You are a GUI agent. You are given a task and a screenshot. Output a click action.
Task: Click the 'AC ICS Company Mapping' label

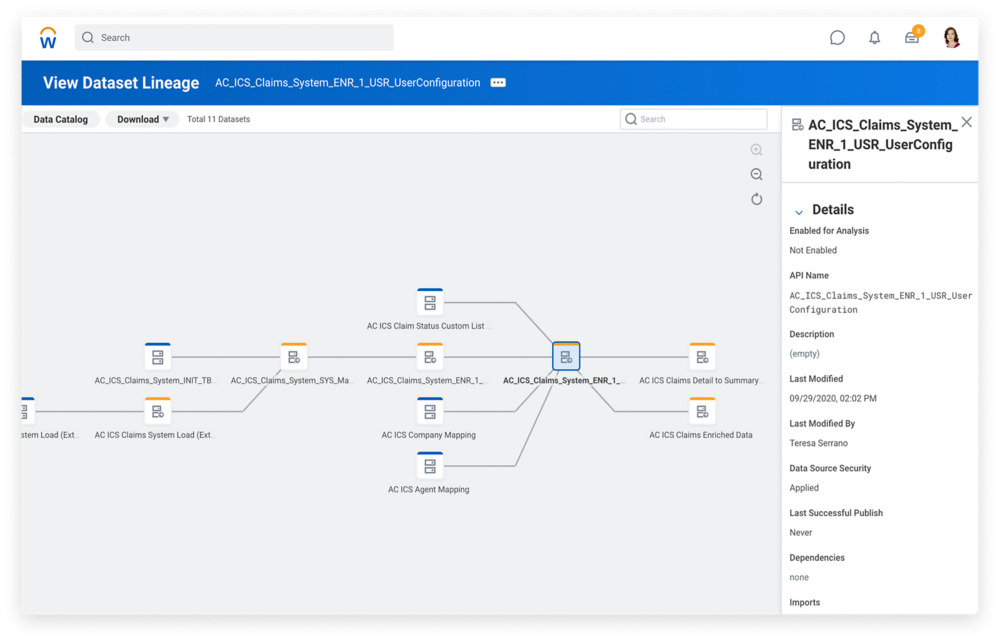[429, 435]
